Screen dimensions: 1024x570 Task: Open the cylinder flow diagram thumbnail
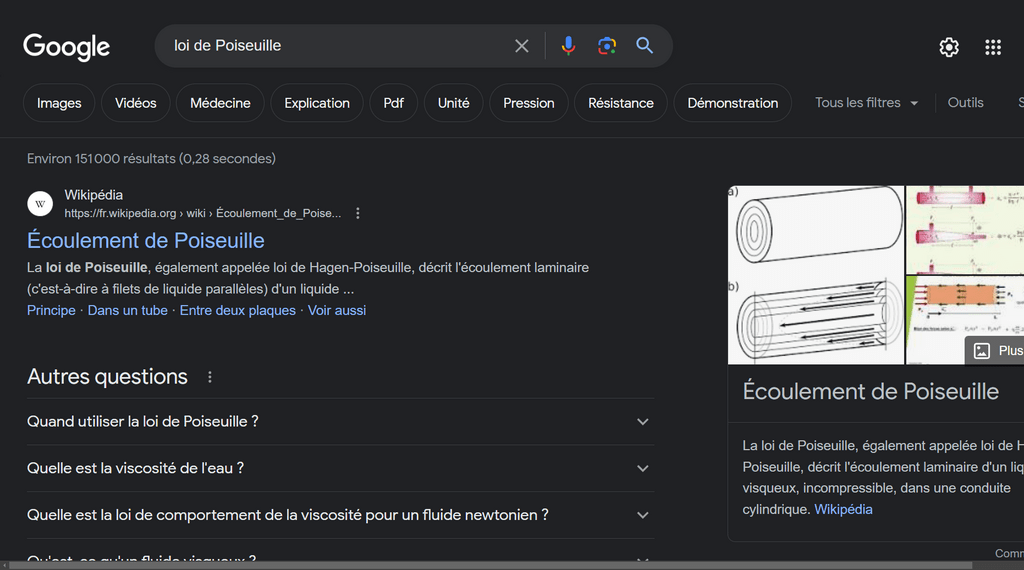(816, 275)
